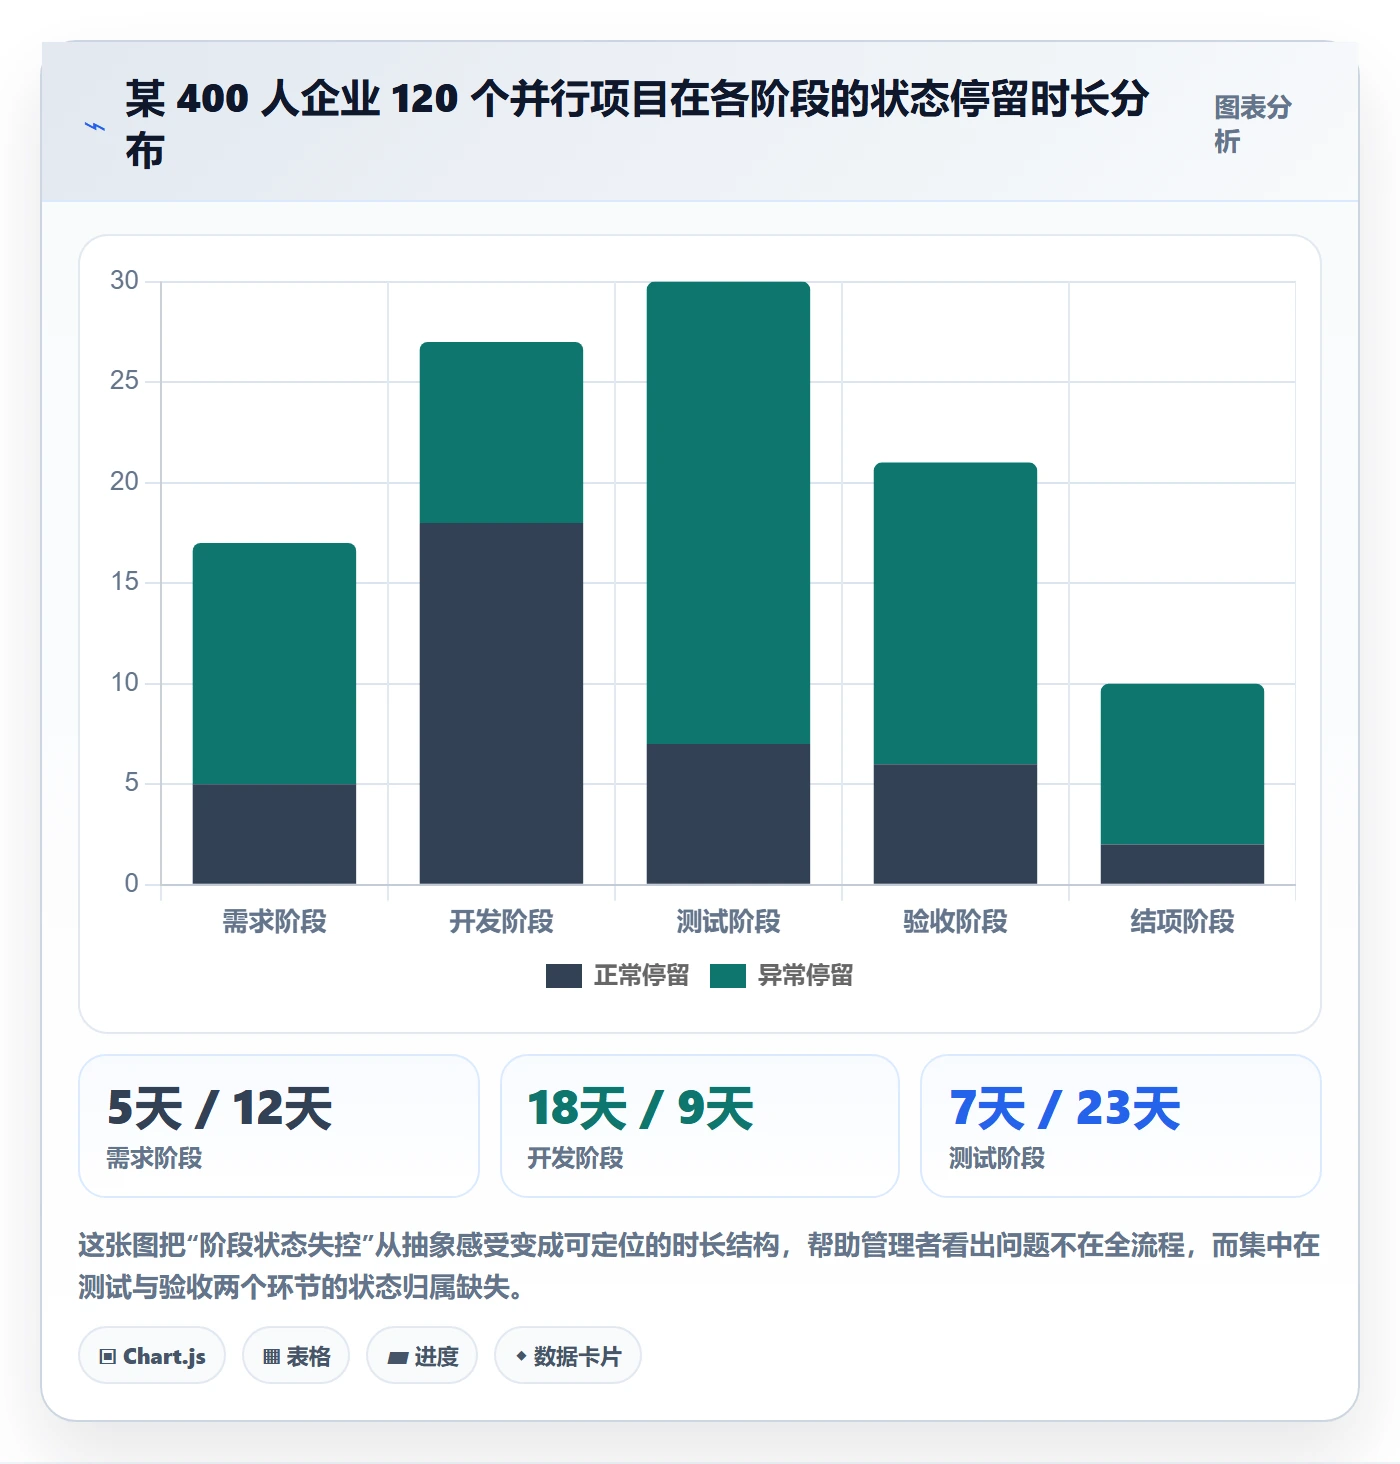This screenshot has height=1464, width=1400.
Task: Select the 进度 tag chip
Action: pyautogui.click(x=422, y=1356)
